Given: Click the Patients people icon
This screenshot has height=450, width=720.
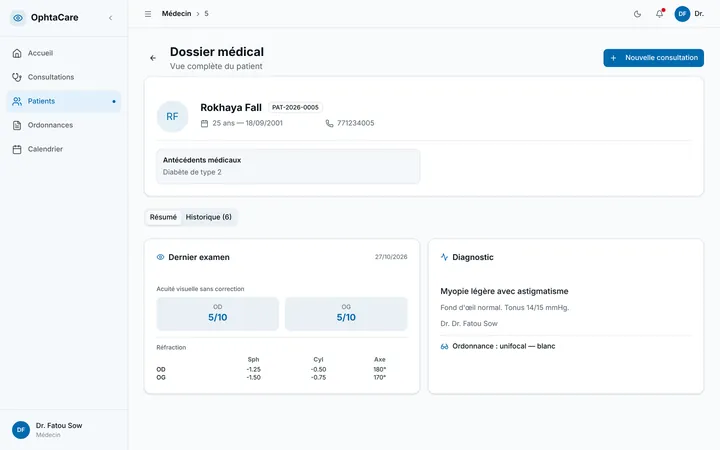Looking at the screenshot, I should click(17, 101).
